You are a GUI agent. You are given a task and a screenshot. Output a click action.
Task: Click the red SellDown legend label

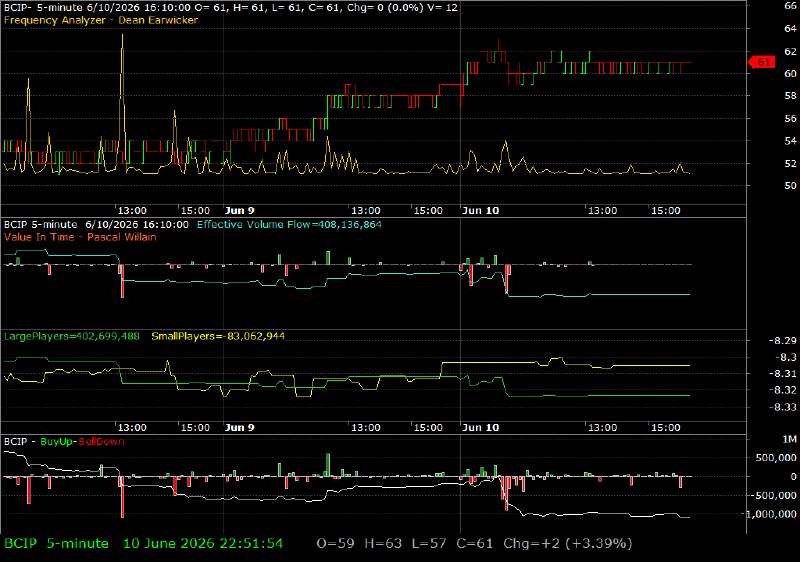pos(101,442)
